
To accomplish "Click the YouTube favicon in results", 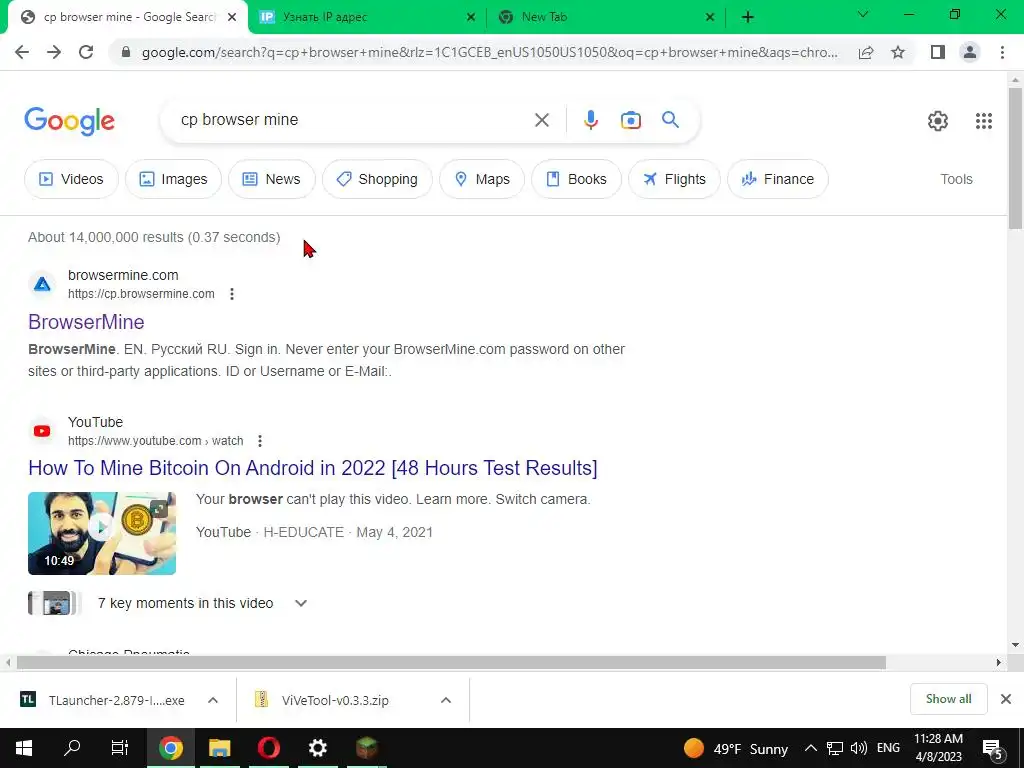I will click(x=42, y=431).
